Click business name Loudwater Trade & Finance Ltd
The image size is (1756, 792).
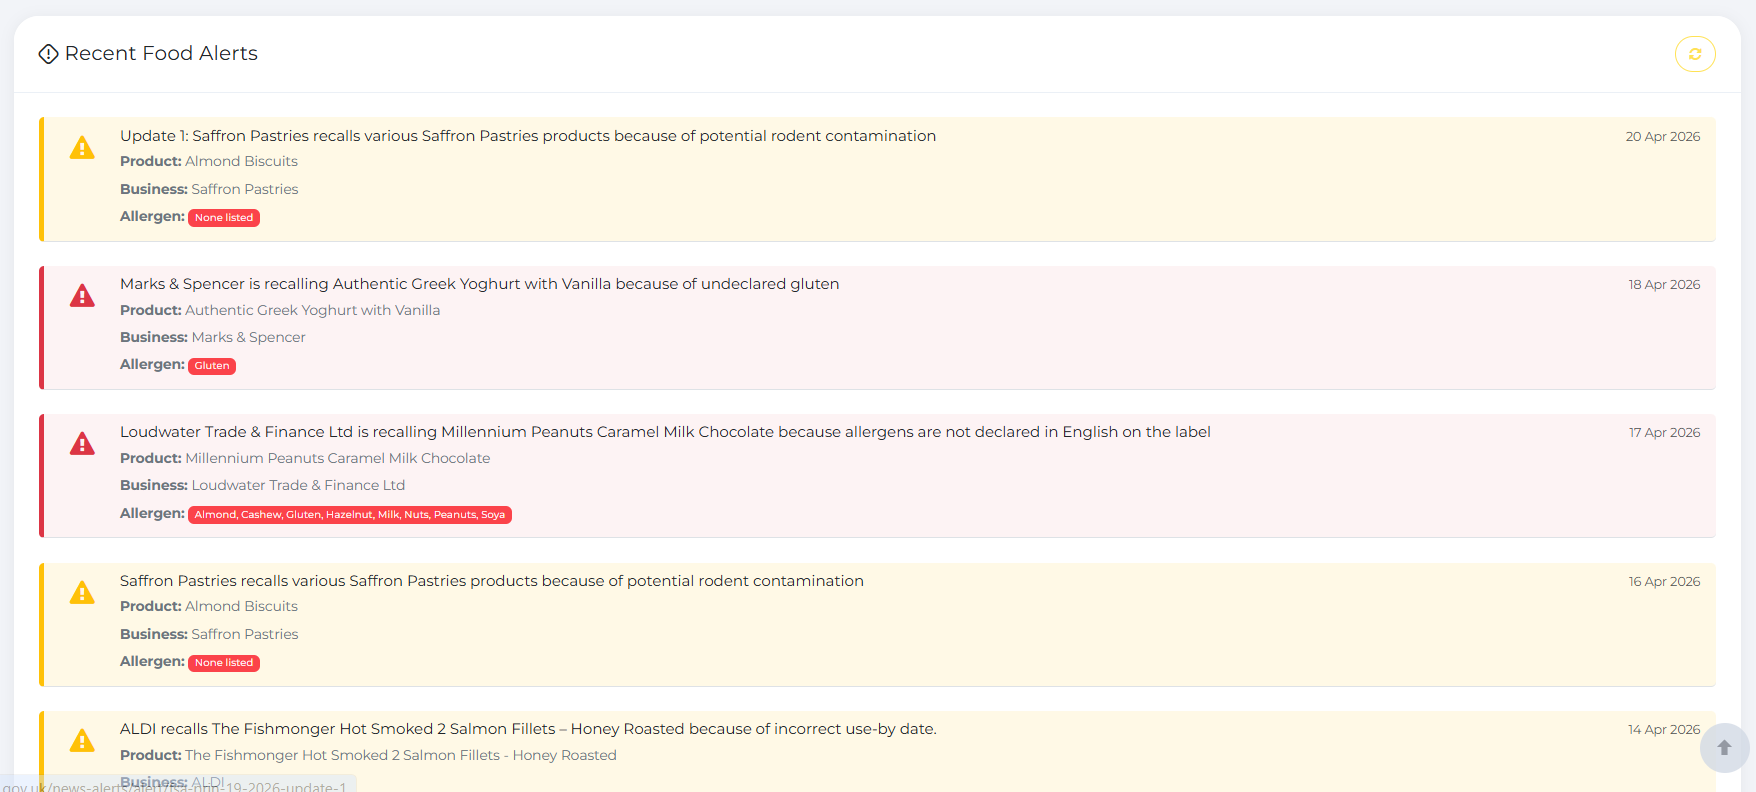tap(298, 485)
